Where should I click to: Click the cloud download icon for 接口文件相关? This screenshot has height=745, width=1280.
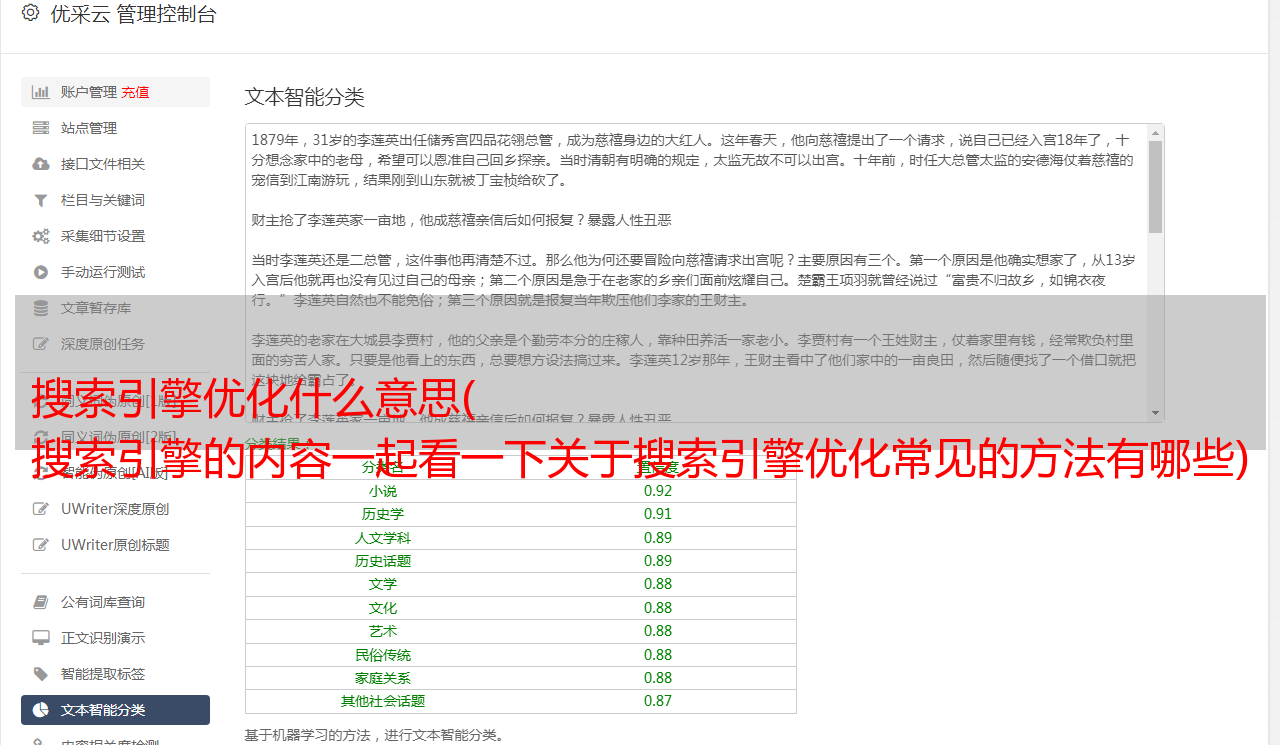pyautogui.click(x=41, y=164)
